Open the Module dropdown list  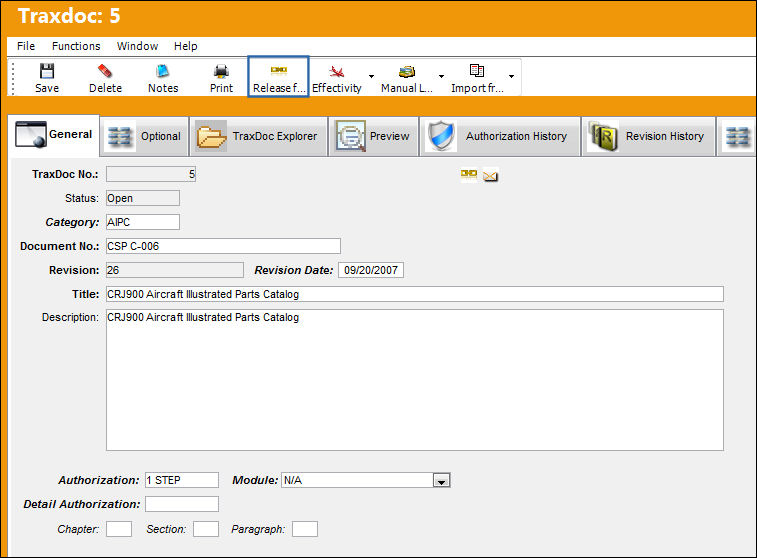coord(442,480)
